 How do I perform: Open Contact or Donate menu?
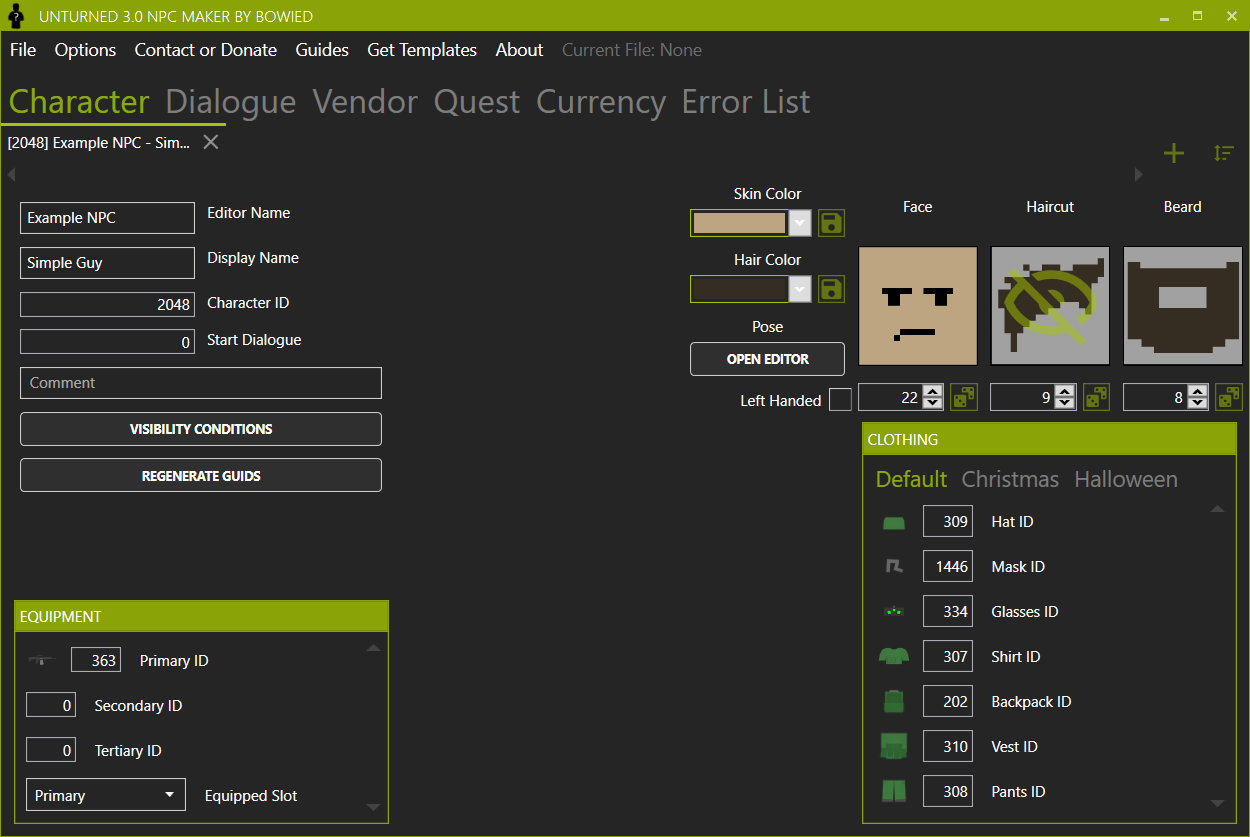tap(206, 50)
